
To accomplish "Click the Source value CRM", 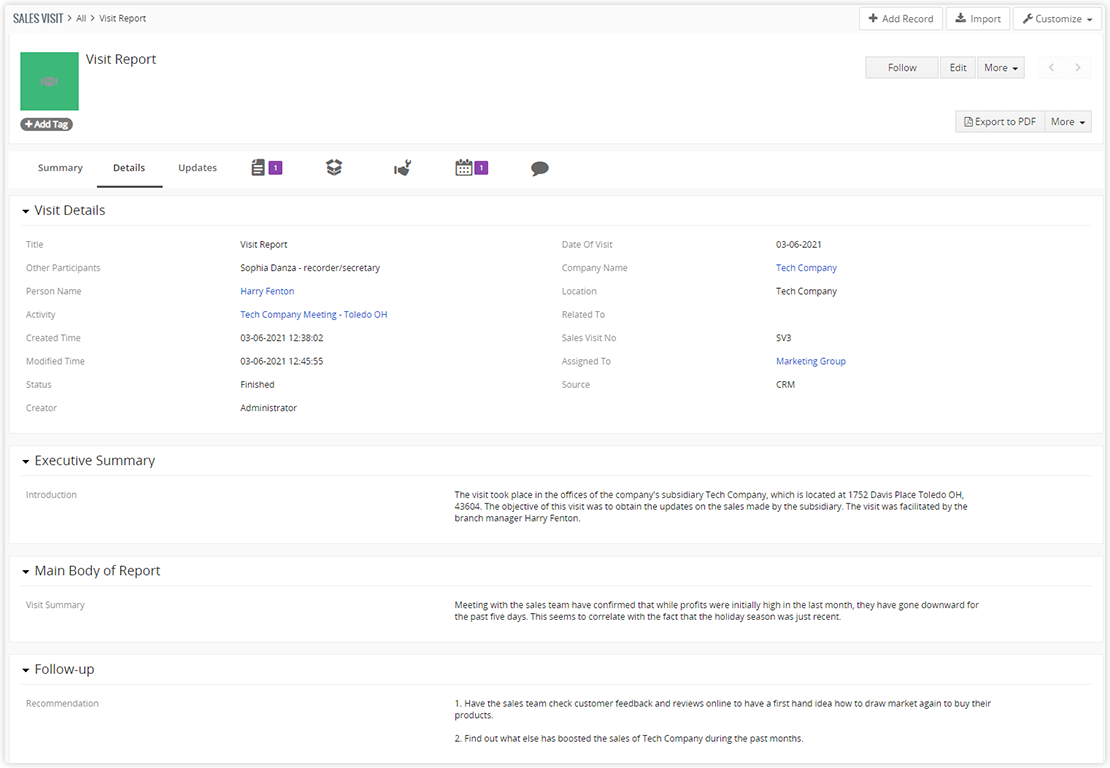I will (x=785, y=384).
